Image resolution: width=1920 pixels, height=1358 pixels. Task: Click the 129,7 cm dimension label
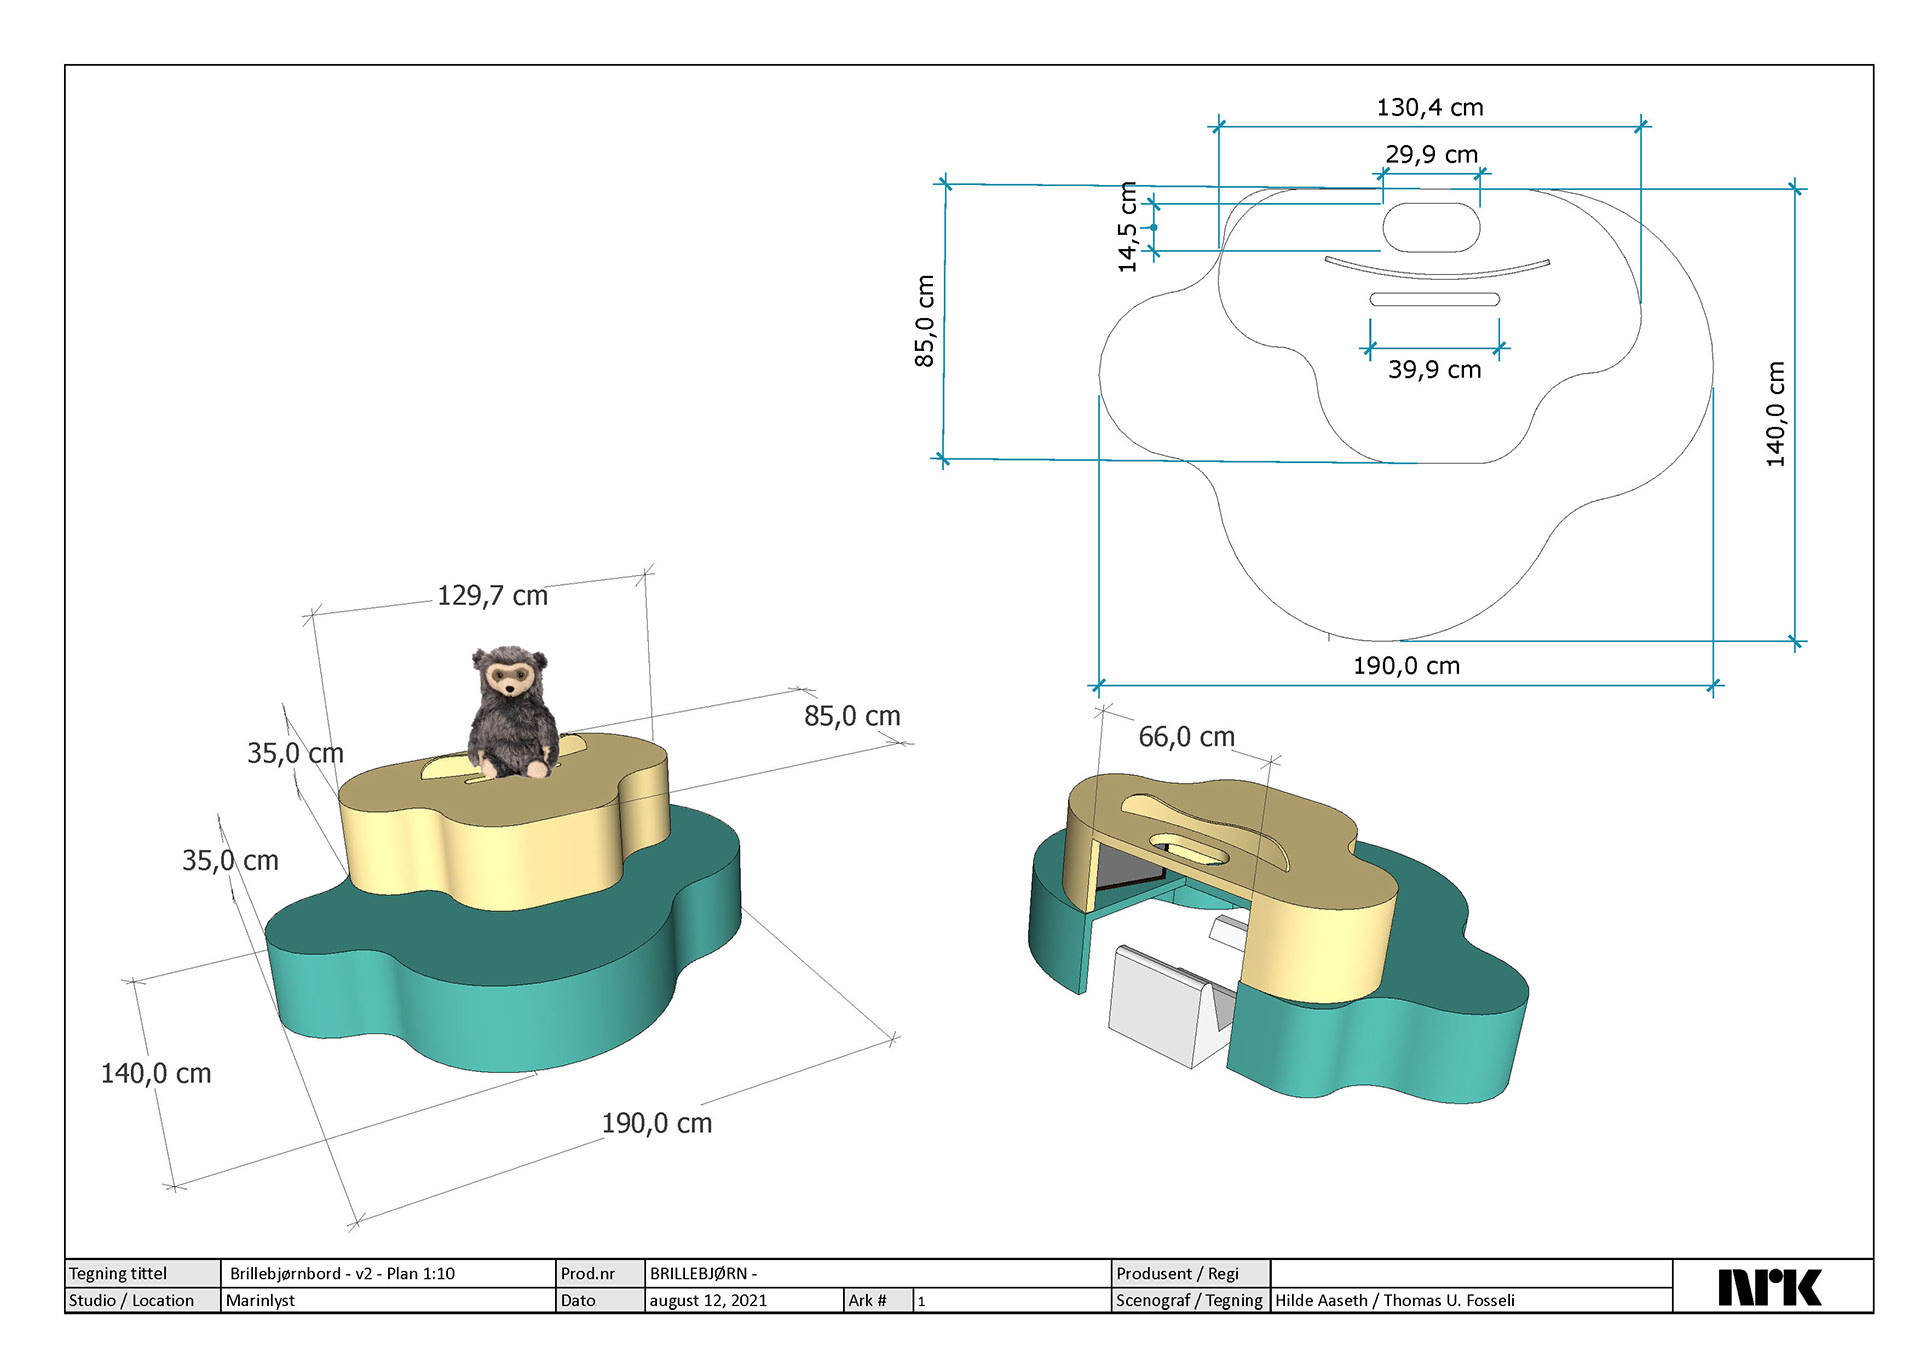[492, 596]
